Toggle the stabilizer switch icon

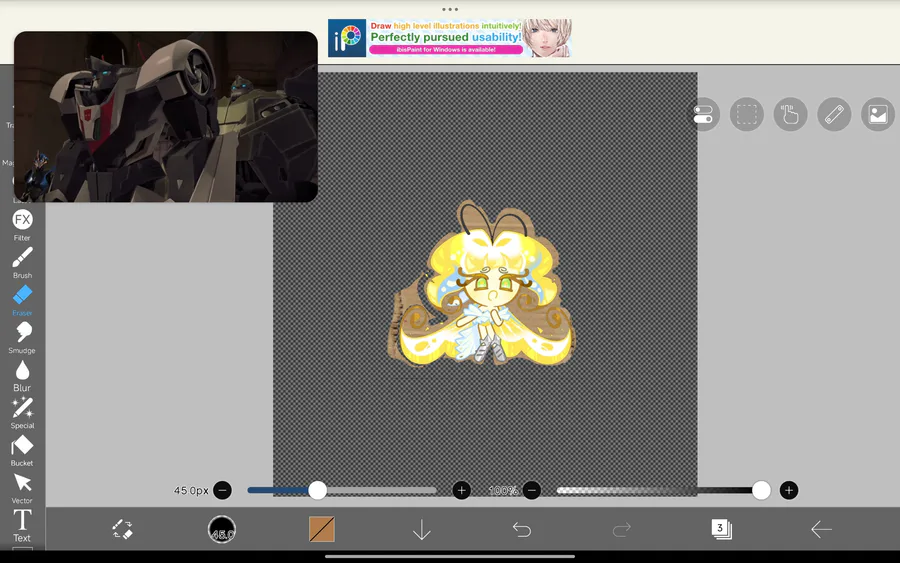703,114
